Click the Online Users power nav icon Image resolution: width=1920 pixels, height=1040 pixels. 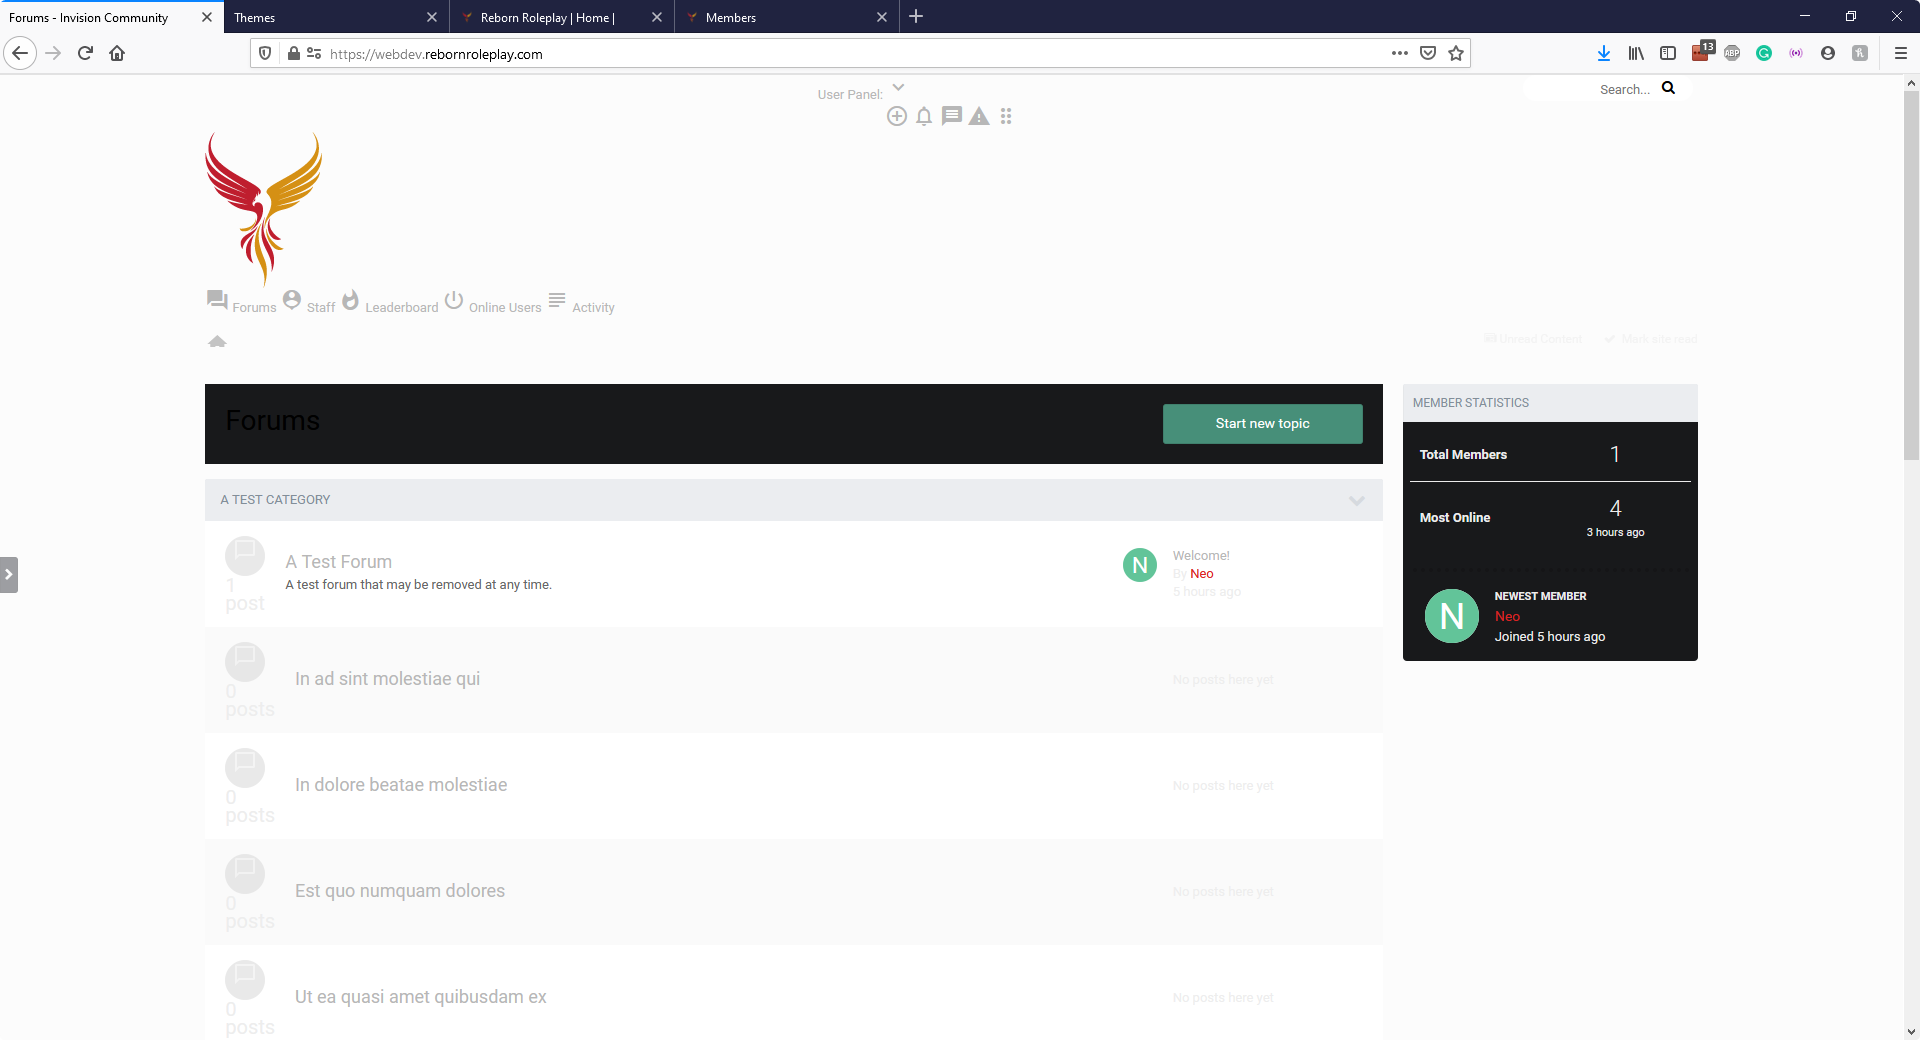(454, 299)
